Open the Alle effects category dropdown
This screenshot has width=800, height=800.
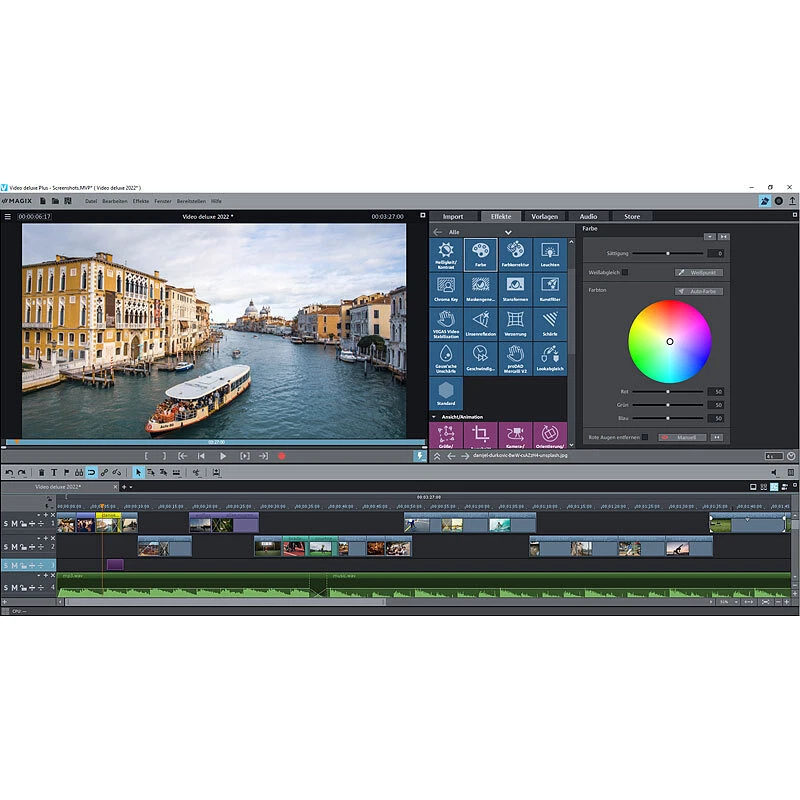point(507,231)
